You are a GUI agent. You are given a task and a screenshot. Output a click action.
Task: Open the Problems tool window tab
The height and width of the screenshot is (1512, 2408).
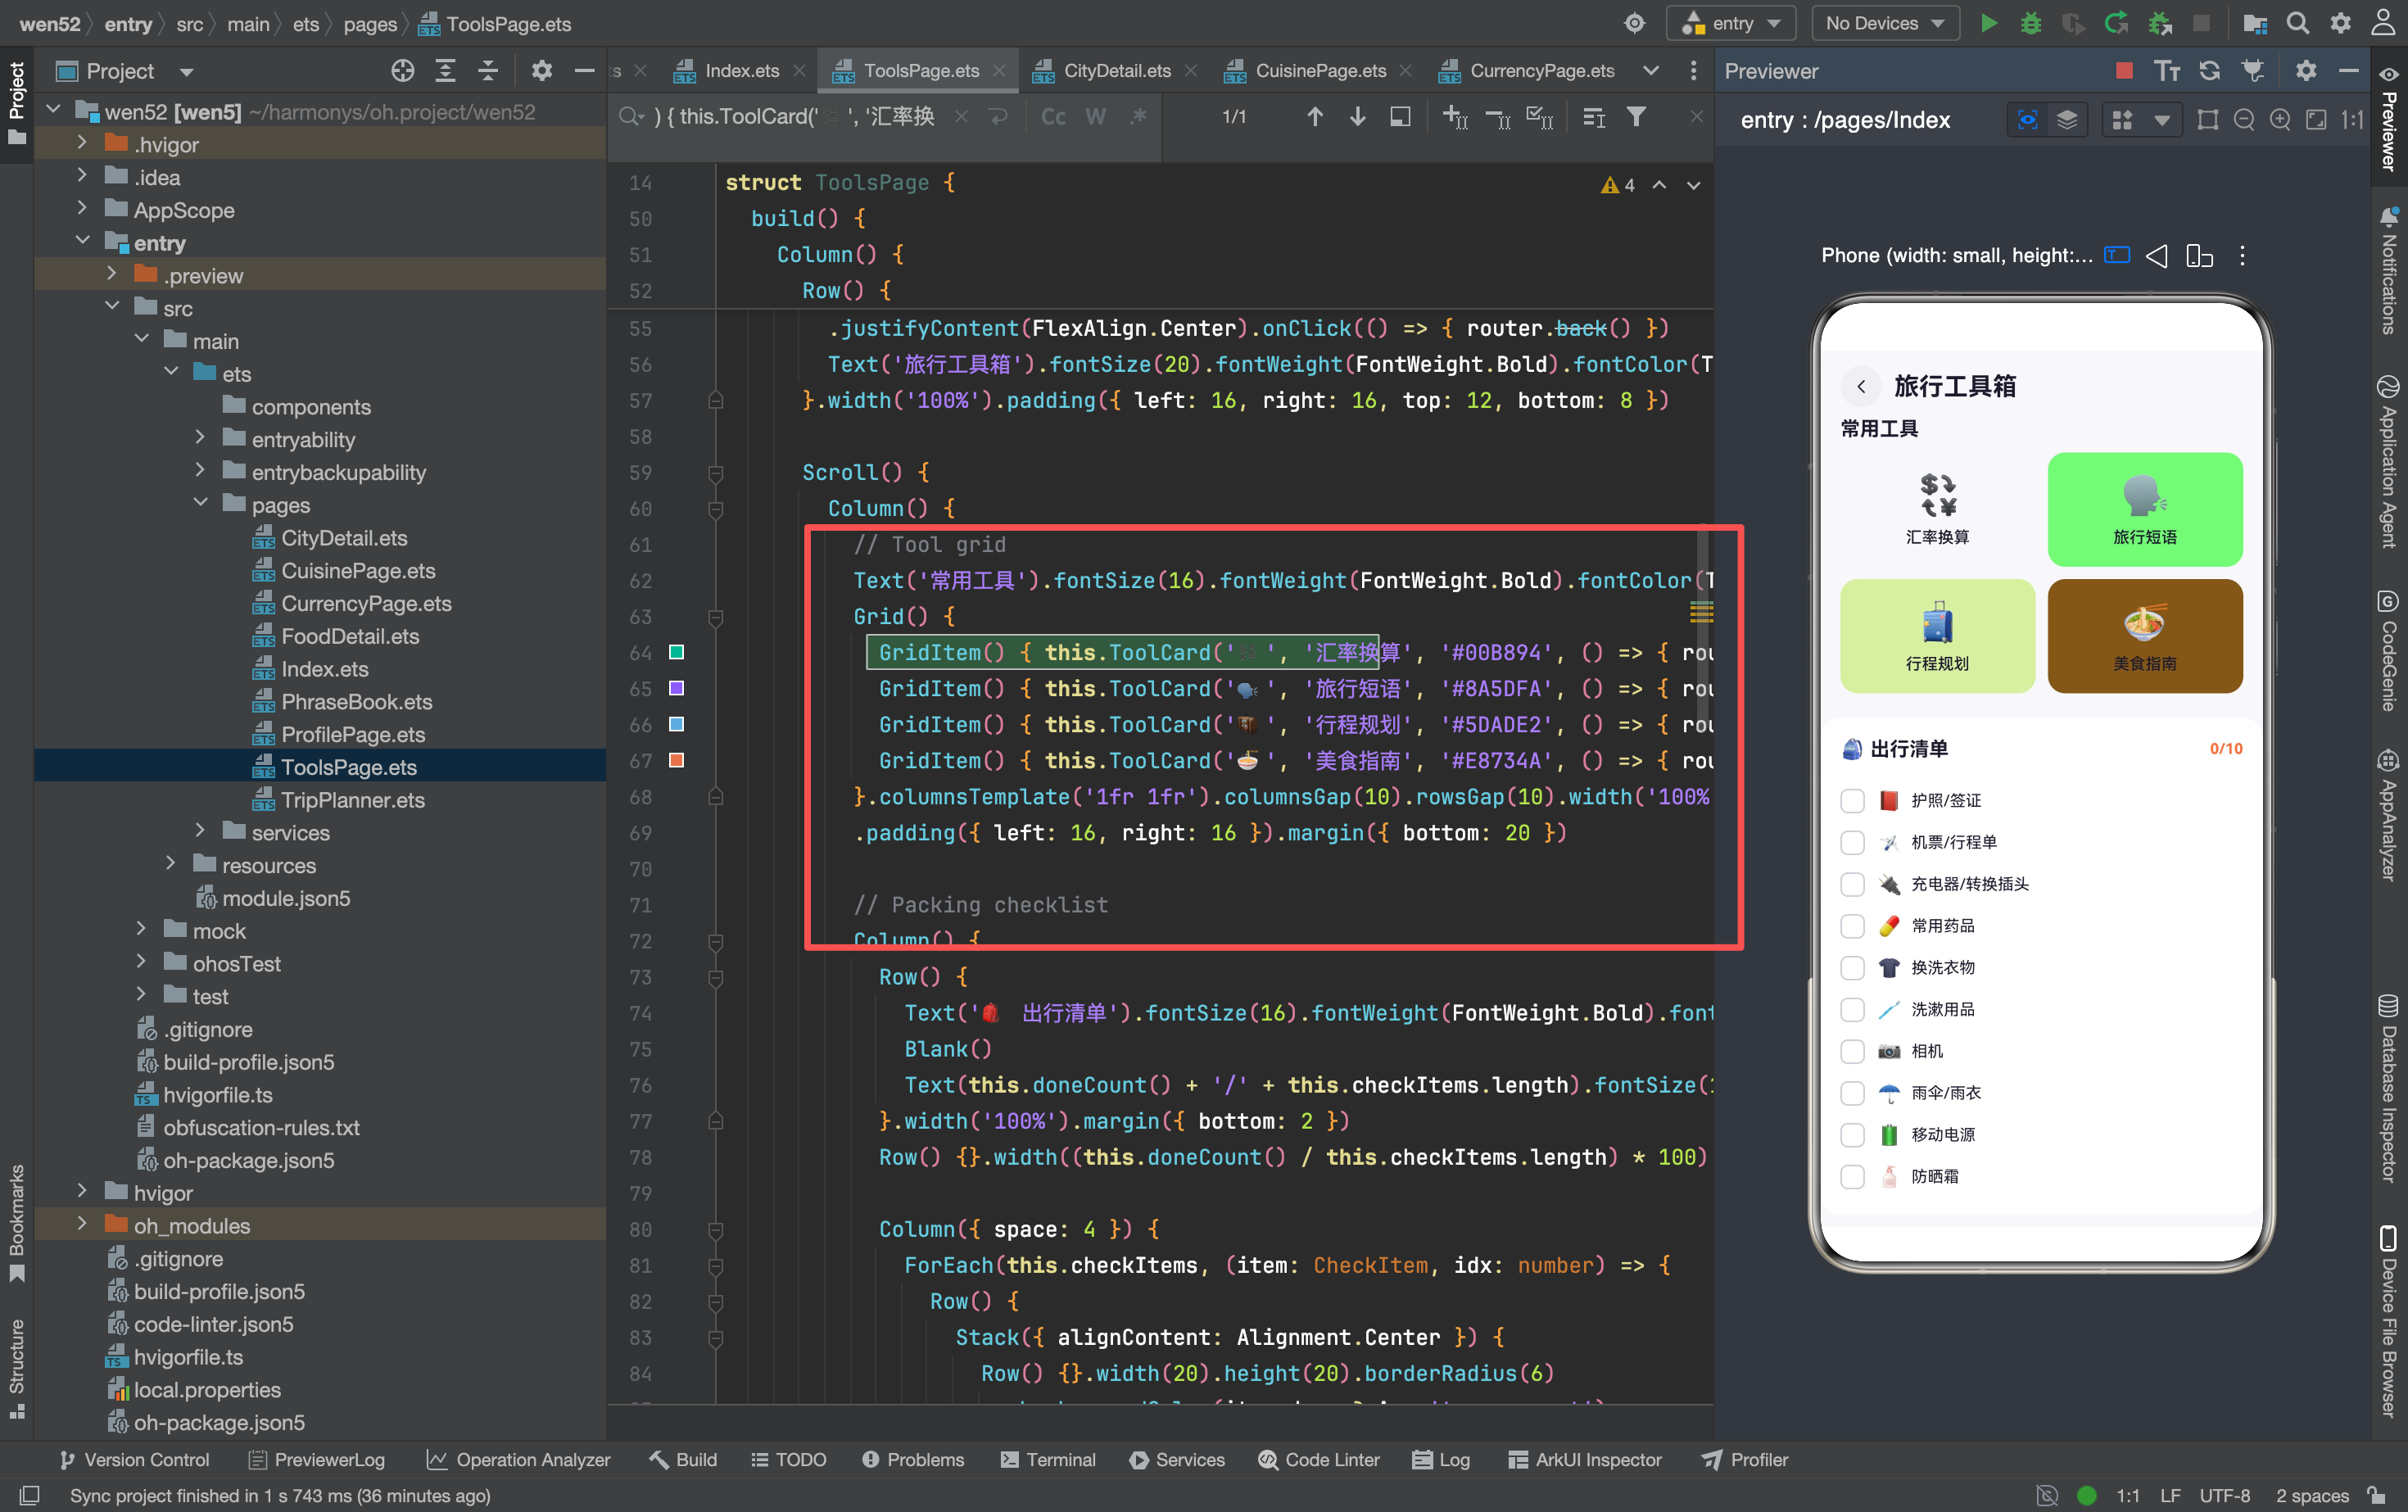point(913,1460)
